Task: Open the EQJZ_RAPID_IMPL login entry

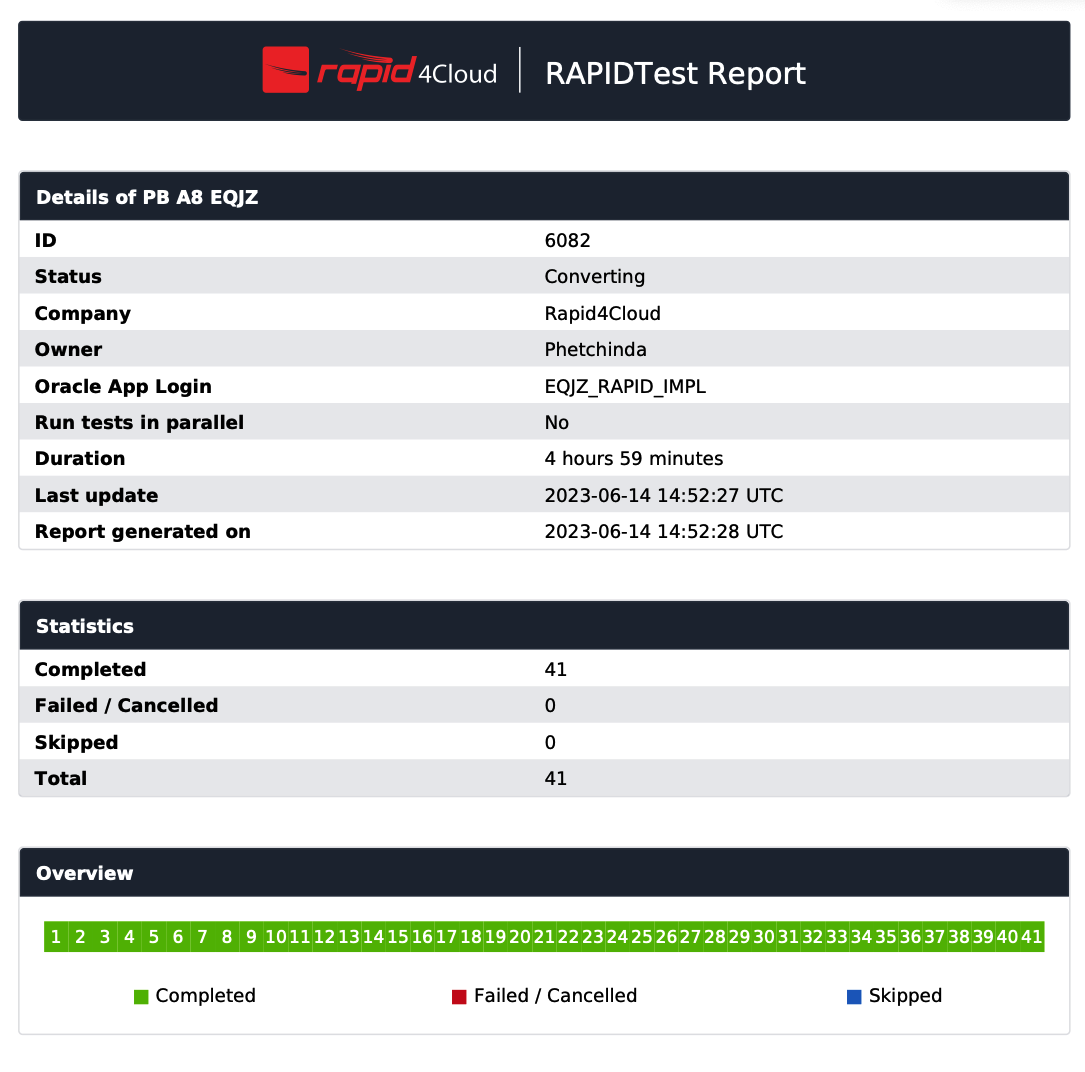Action: pyautogui.click(x=625, y=386)
